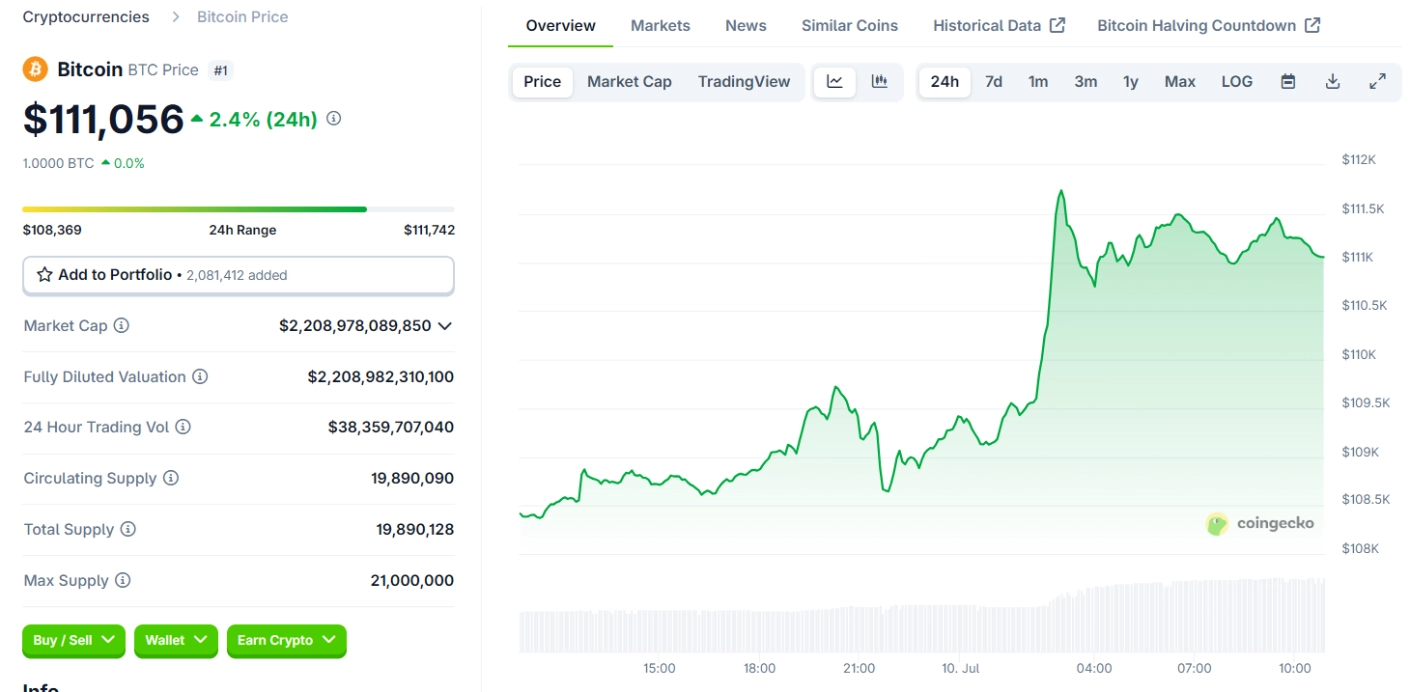This screenshot has width=1410, height=692.
Task: Click the Market Cap info icon
Action: pyautogui.click(x=121, y=325)
